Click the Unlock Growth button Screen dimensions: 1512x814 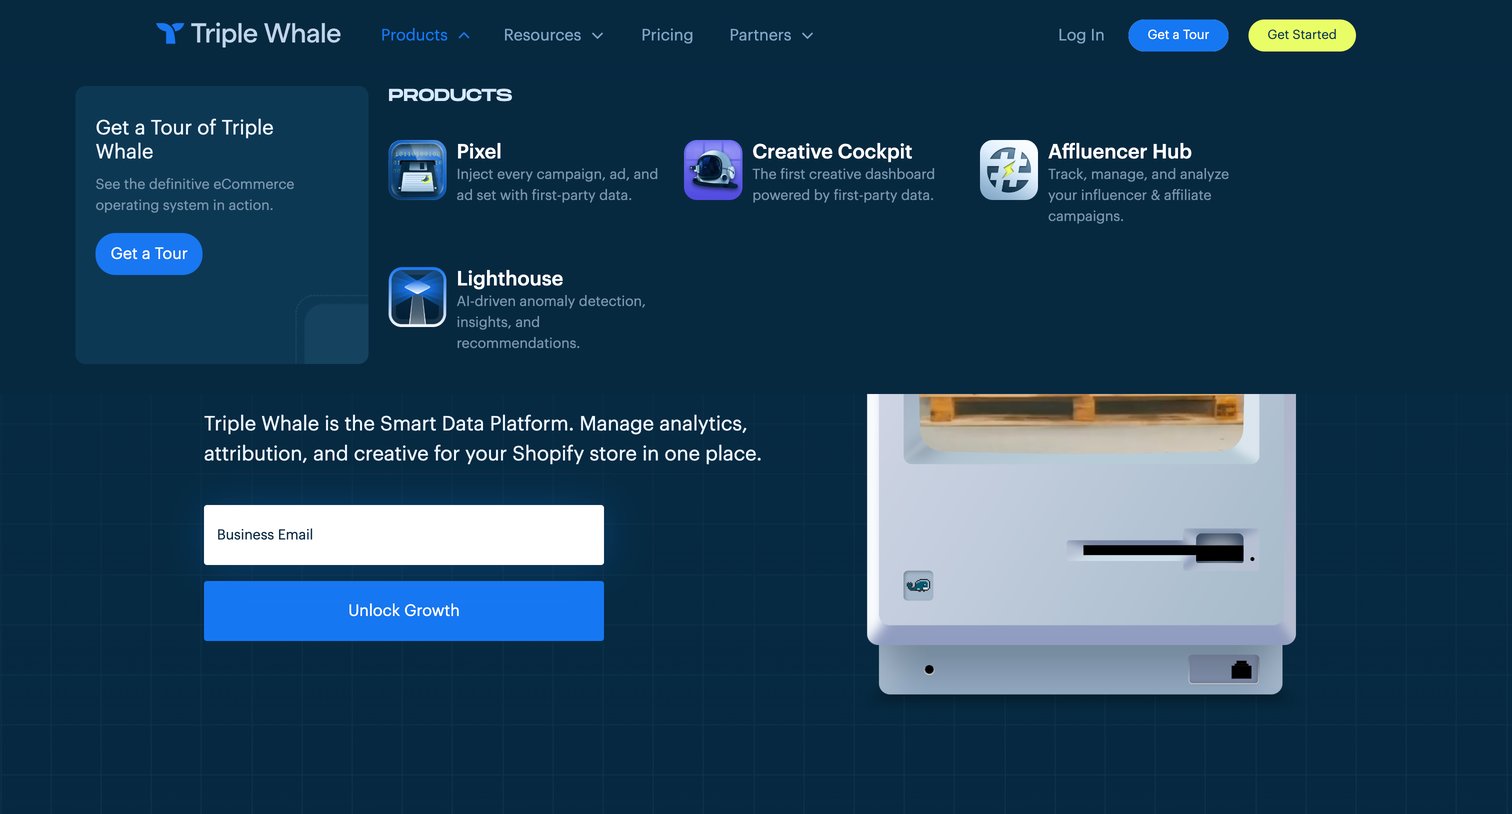point(404,611)
